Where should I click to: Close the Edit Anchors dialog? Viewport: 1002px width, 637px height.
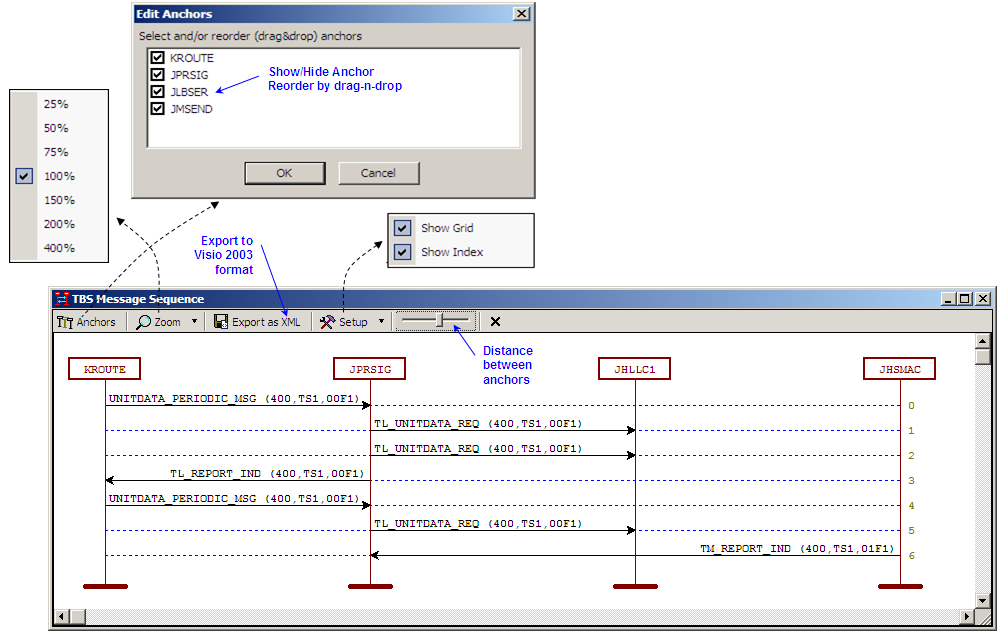pos(520,14)
